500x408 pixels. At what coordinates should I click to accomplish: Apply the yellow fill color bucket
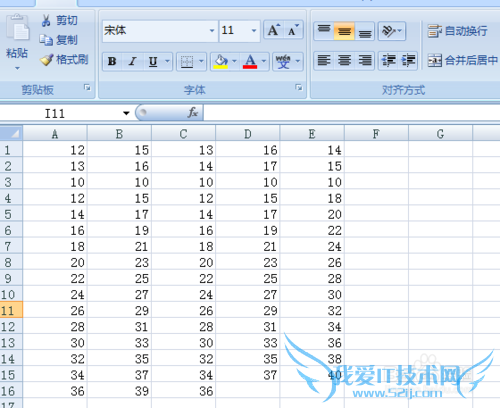[221, 61]
